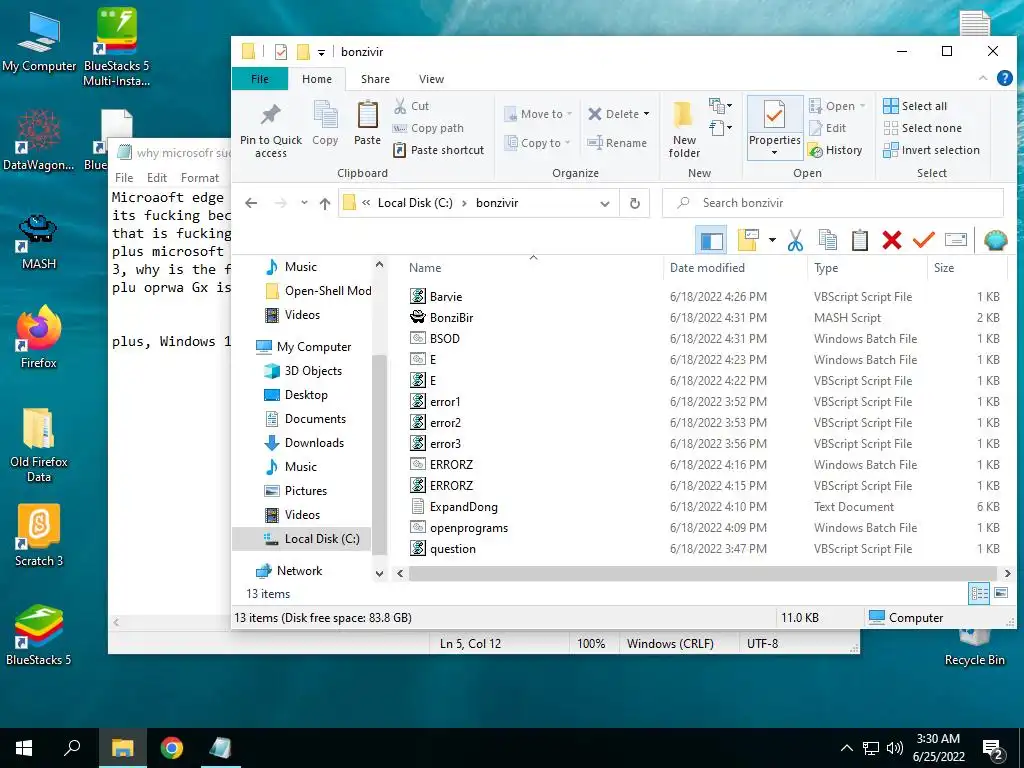Screen dimensions: 1024x768
Task: Click Cut in the Clipboard group
Action: tap(411, 106)
